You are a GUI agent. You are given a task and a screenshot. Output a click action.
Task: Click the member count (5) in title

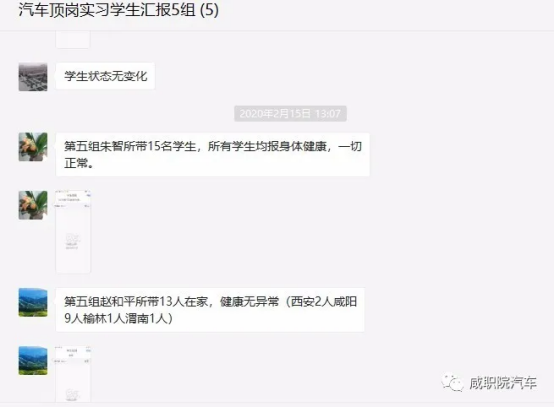click(209, 10)
